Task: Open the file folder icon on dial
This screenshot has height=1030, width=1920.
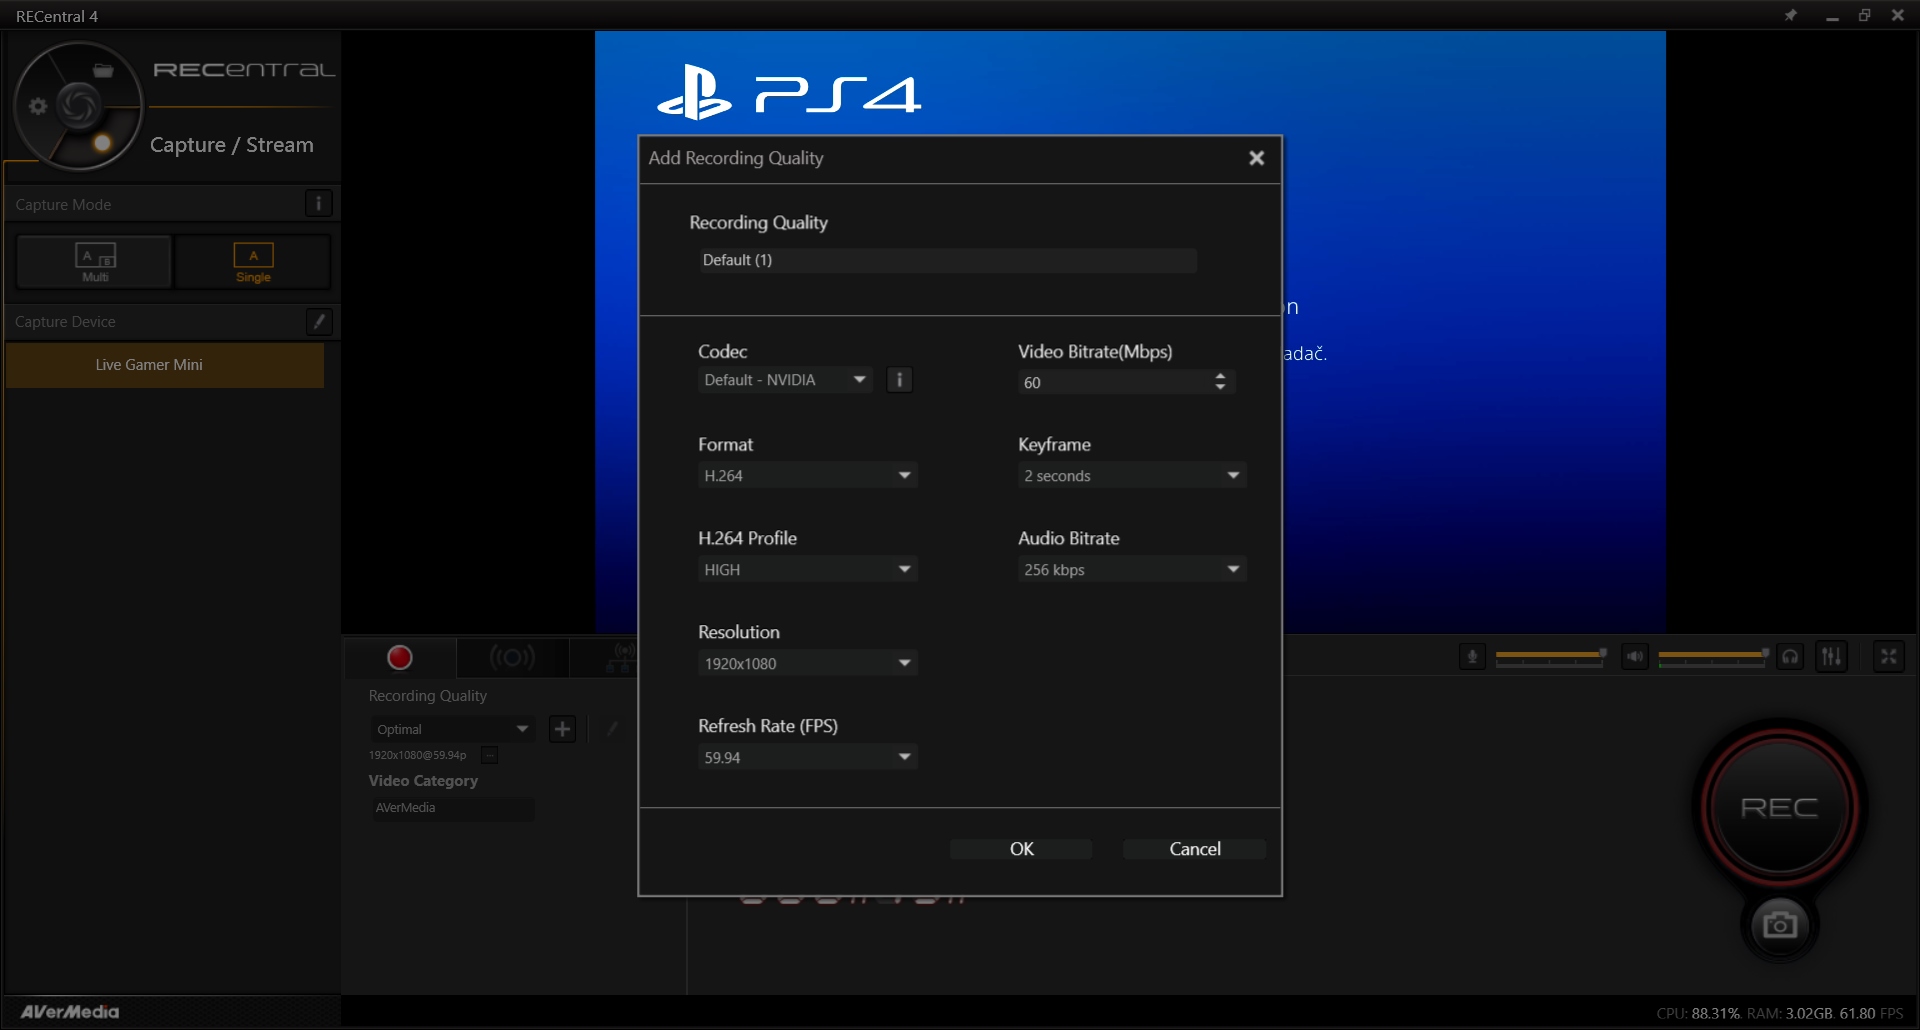Action: [103, 70]
